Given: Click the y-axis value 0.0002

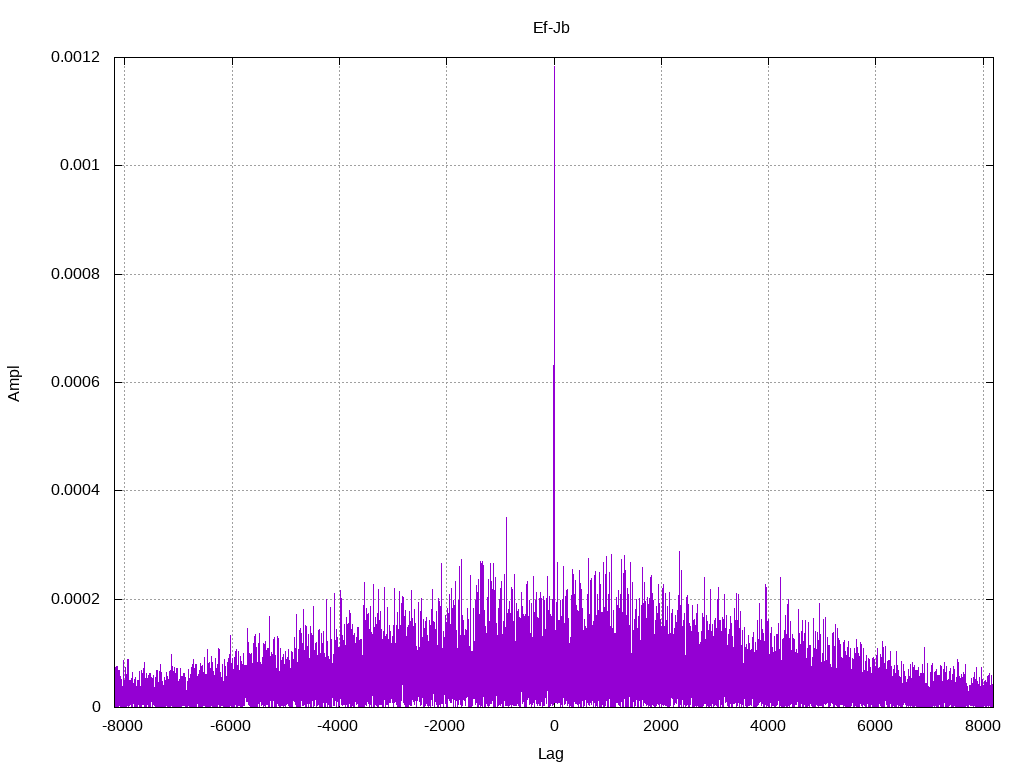Looking at the screenshot, I should [76, 599].
